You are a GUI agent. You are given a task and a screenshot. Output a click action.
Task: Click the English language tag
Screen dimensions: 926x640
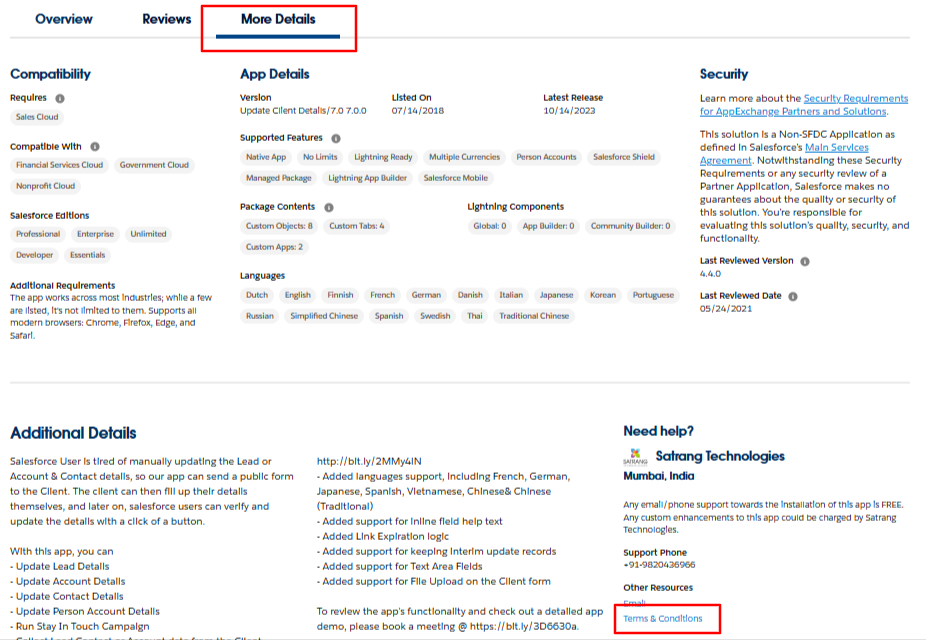pyautogui.click(x=298, y=295)
